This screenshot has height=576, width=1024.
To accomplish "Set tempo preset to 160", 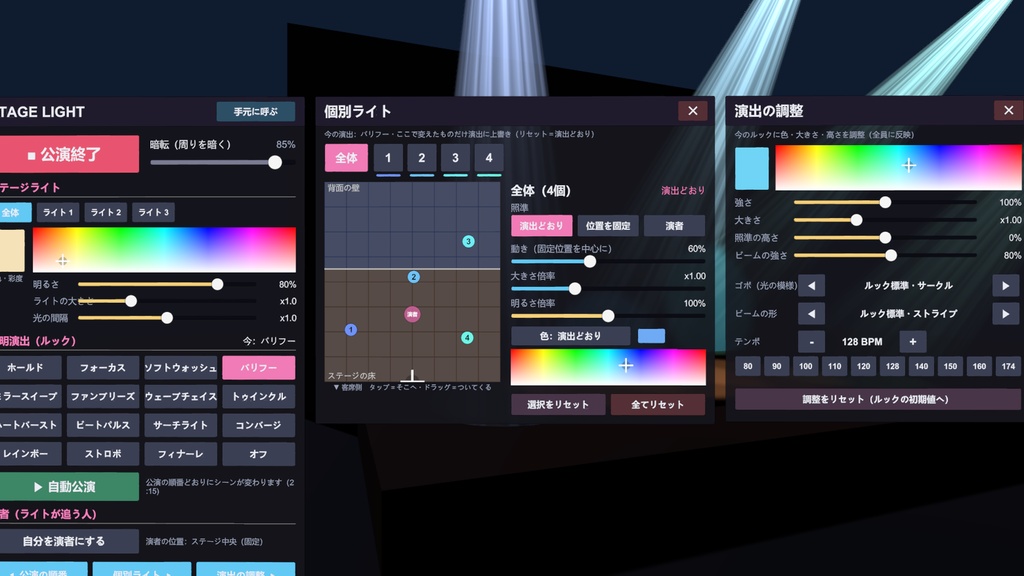I will [x=979, y=366].
